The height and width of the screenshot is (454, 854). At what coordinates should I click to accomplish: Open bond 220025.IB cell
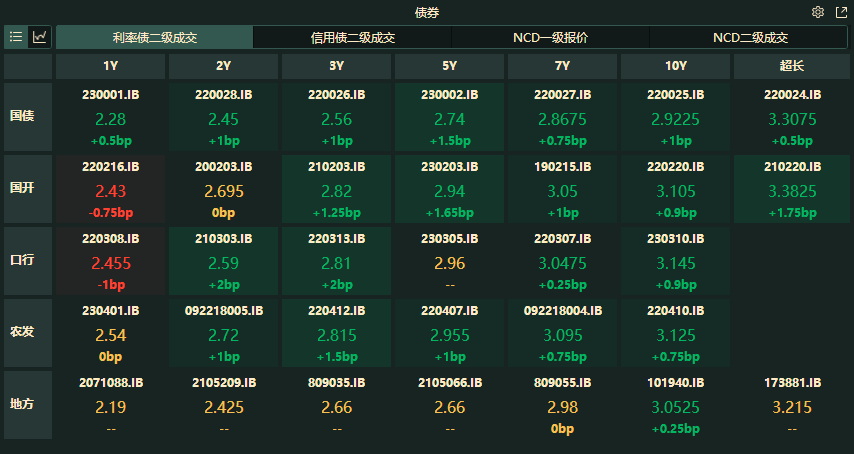[x=675, y=116]
